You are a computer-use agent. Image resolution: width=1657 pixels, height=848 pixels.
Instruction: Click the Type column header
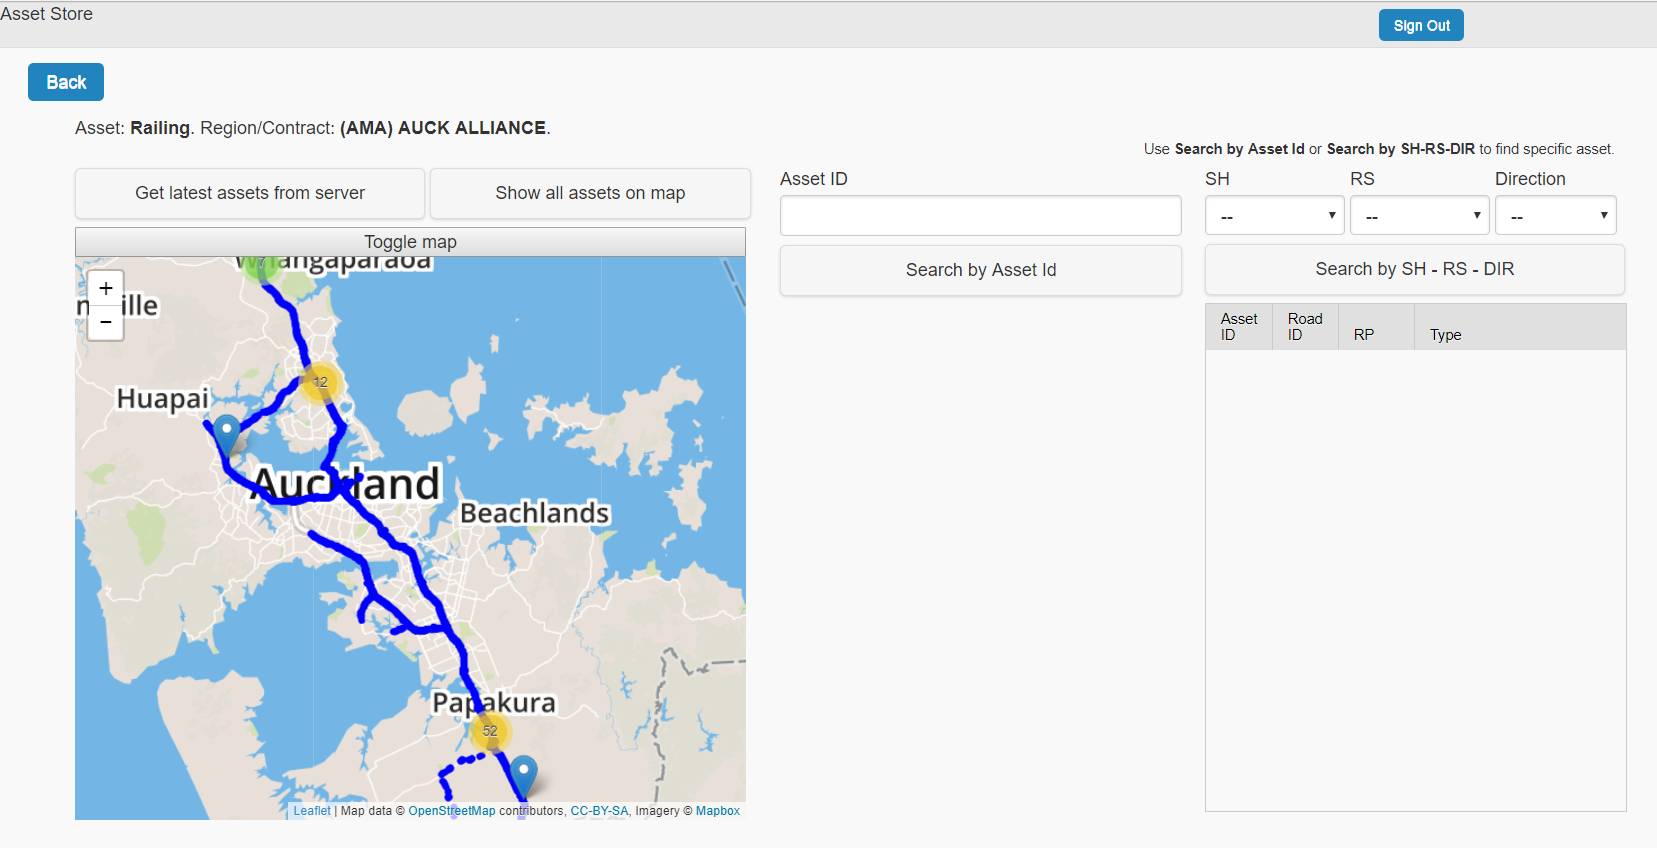(1445, 335)
